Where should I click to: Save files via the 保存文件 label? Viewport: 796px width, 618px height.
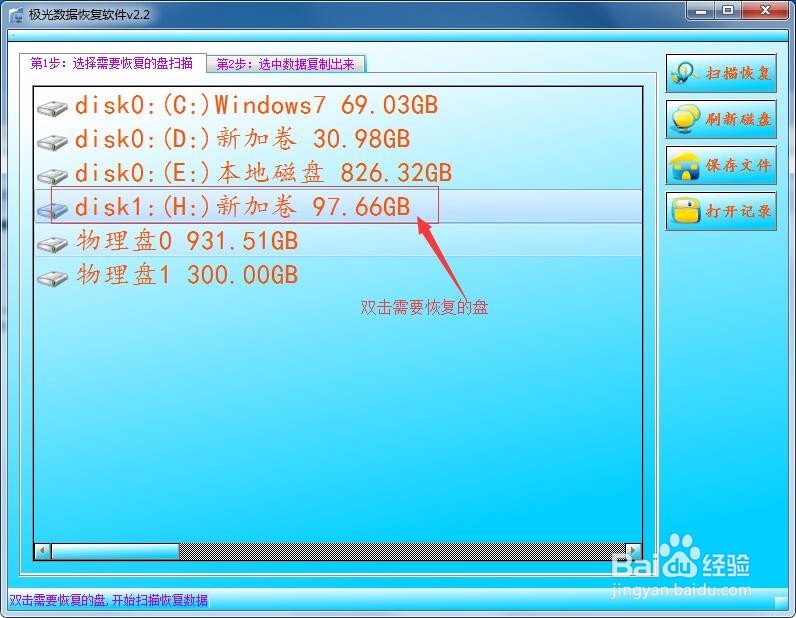(x=738, y=165)
